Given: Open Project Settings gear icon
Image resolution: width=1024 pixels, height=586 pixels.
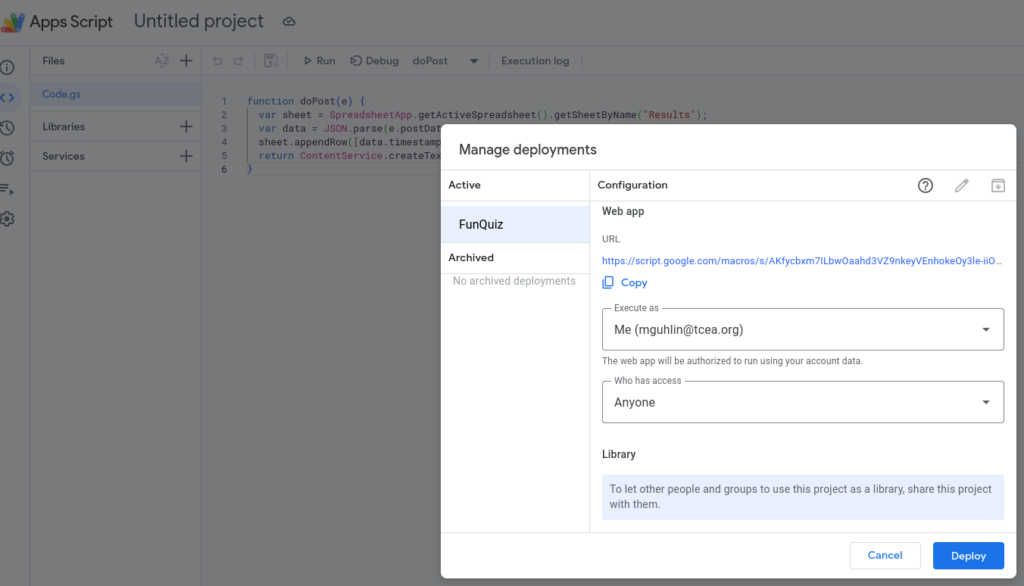Looking at the screenshot, I should [x=8, y=219].
